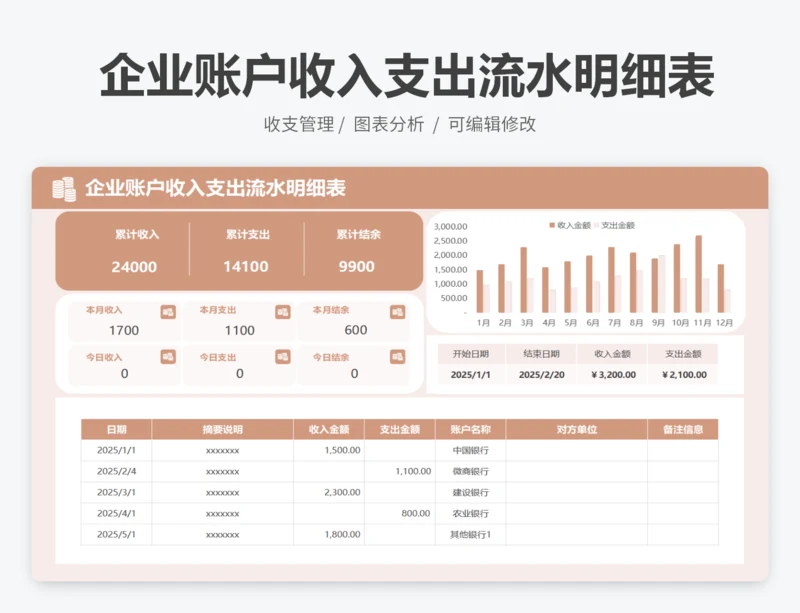Image resolution: width=800 pixels, height=613 pixels.
Task: Select the ¥3,200.00 income total cell
Action: click(x=612, y=375)
